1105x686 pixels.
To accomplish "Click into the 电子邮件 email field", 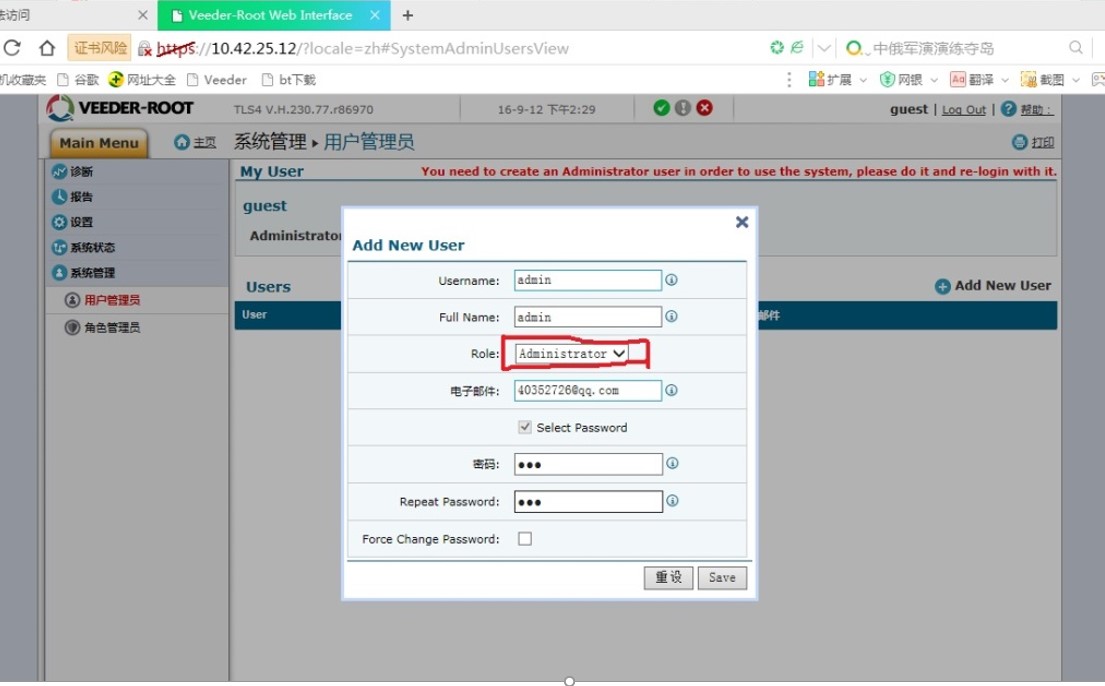I will tap(587, 390).
